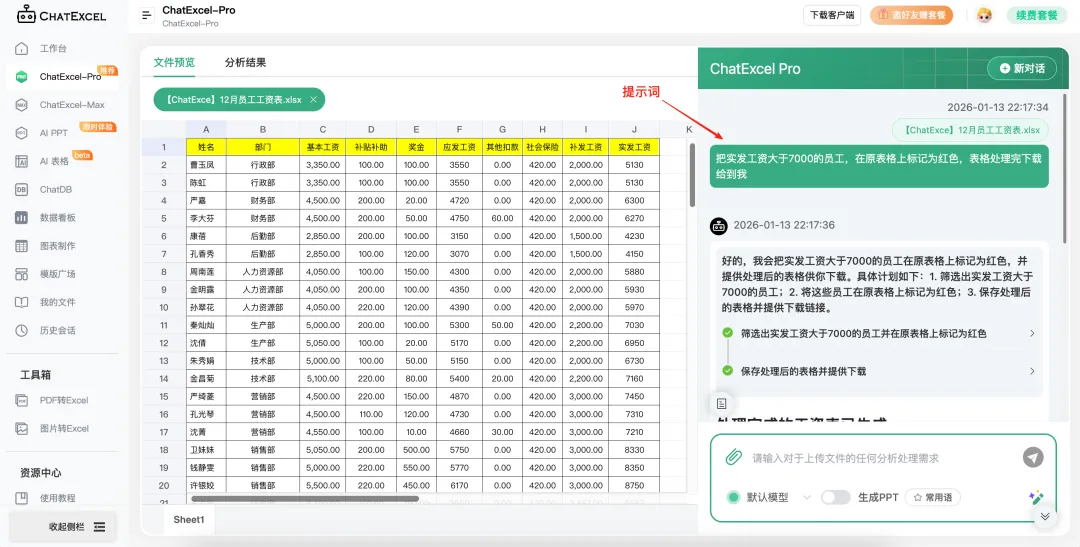Click the chat panel vertical scrollbar
The width and height of the screenshot is (1080, 547).
[1066, 169]
